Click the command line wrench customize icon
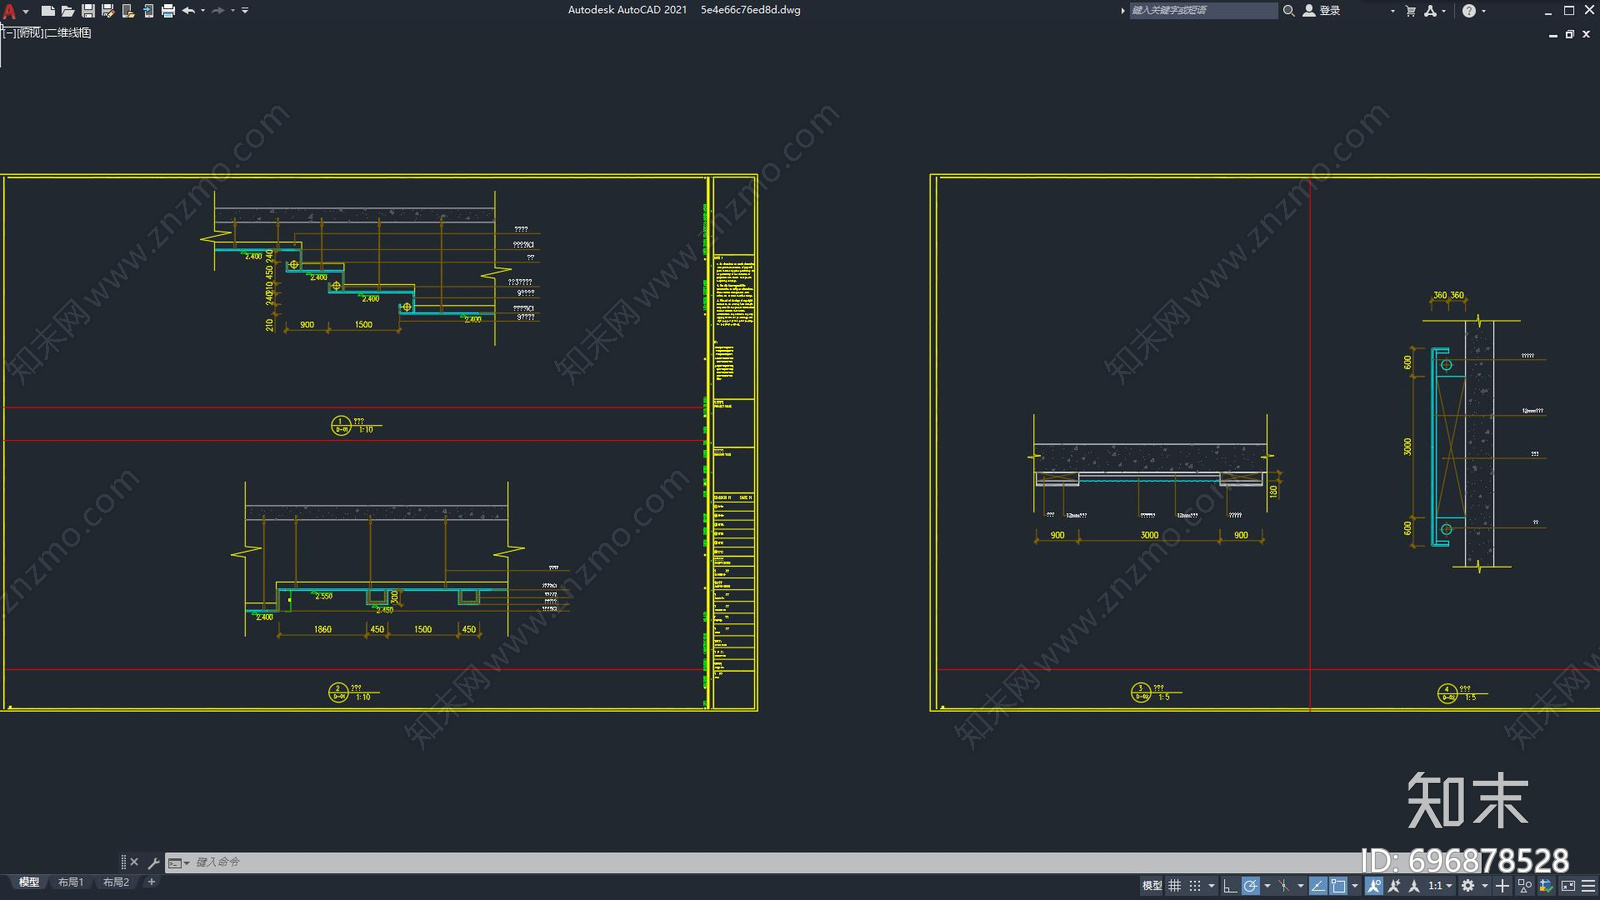The image size is (1600, 900). (x=154, y=862)
